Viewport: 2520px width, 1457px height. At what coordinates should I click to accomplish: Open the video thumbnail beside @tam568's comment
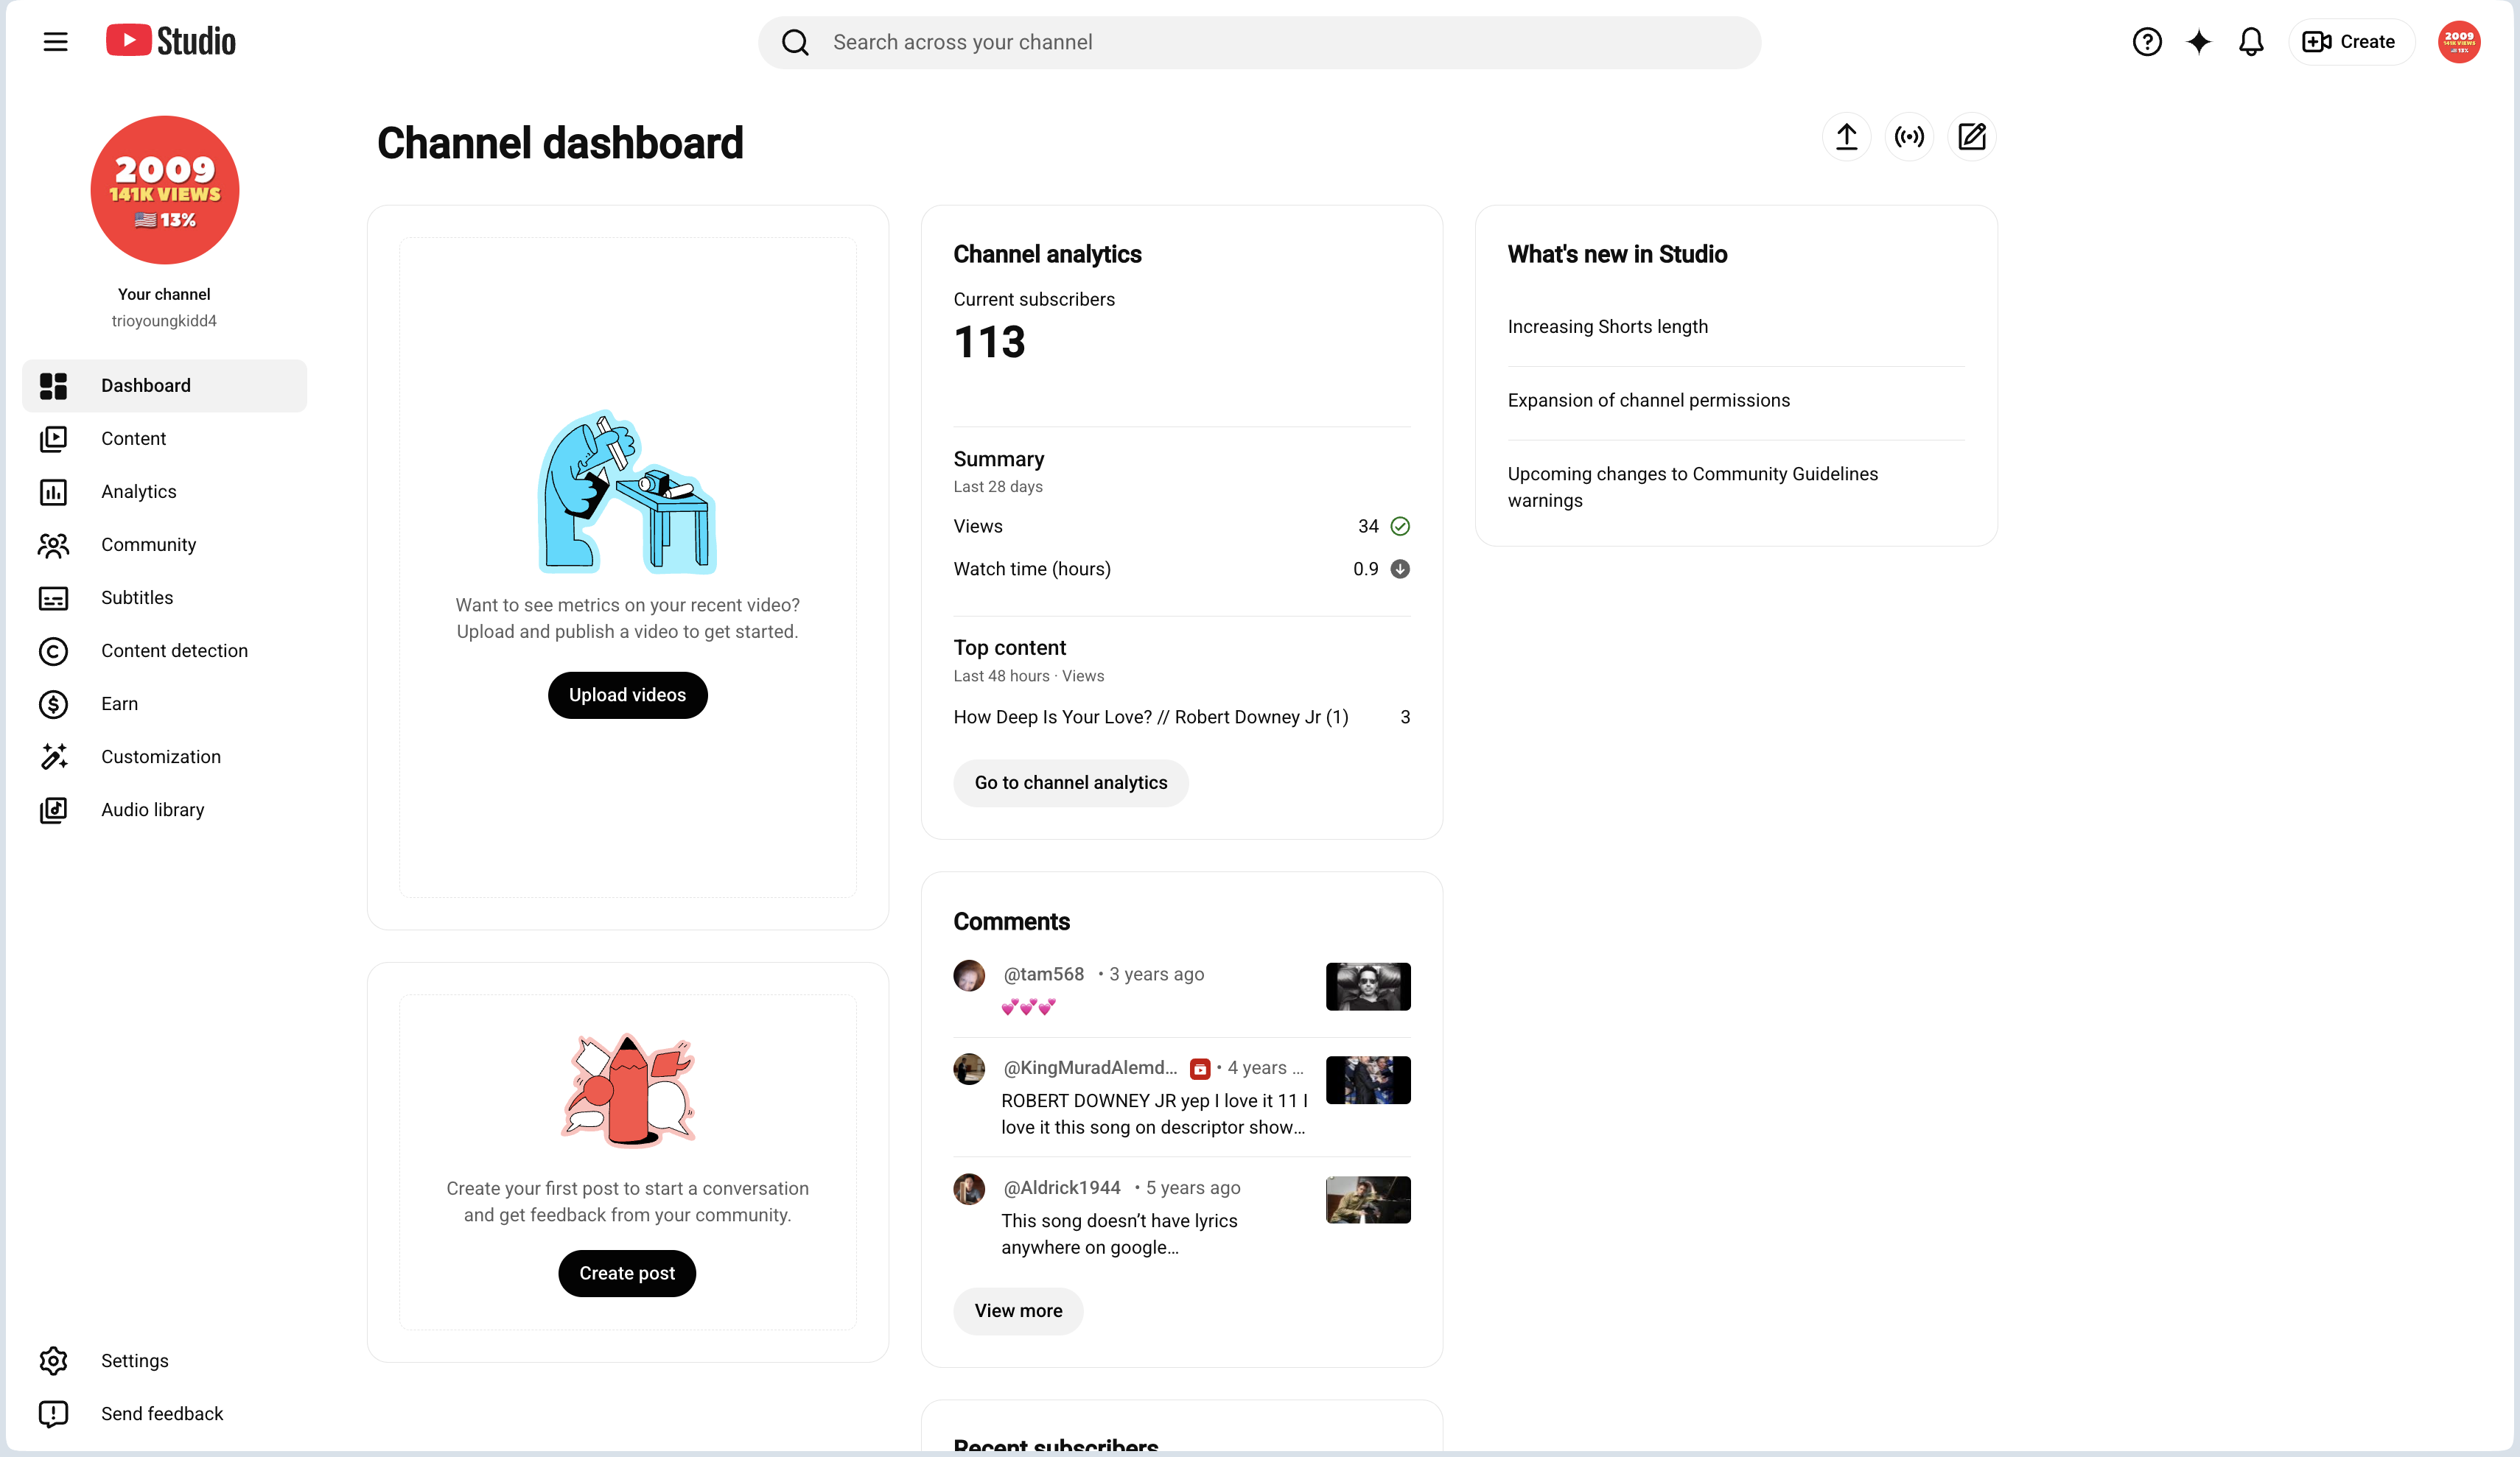point(1367,986)
